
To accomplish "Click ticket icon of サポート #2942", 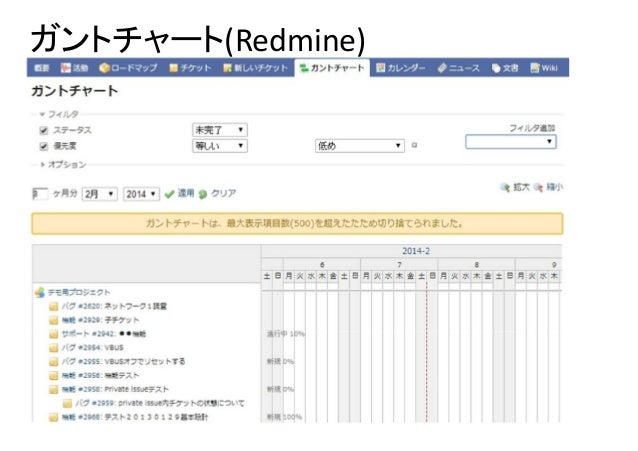I will (53, 334).
